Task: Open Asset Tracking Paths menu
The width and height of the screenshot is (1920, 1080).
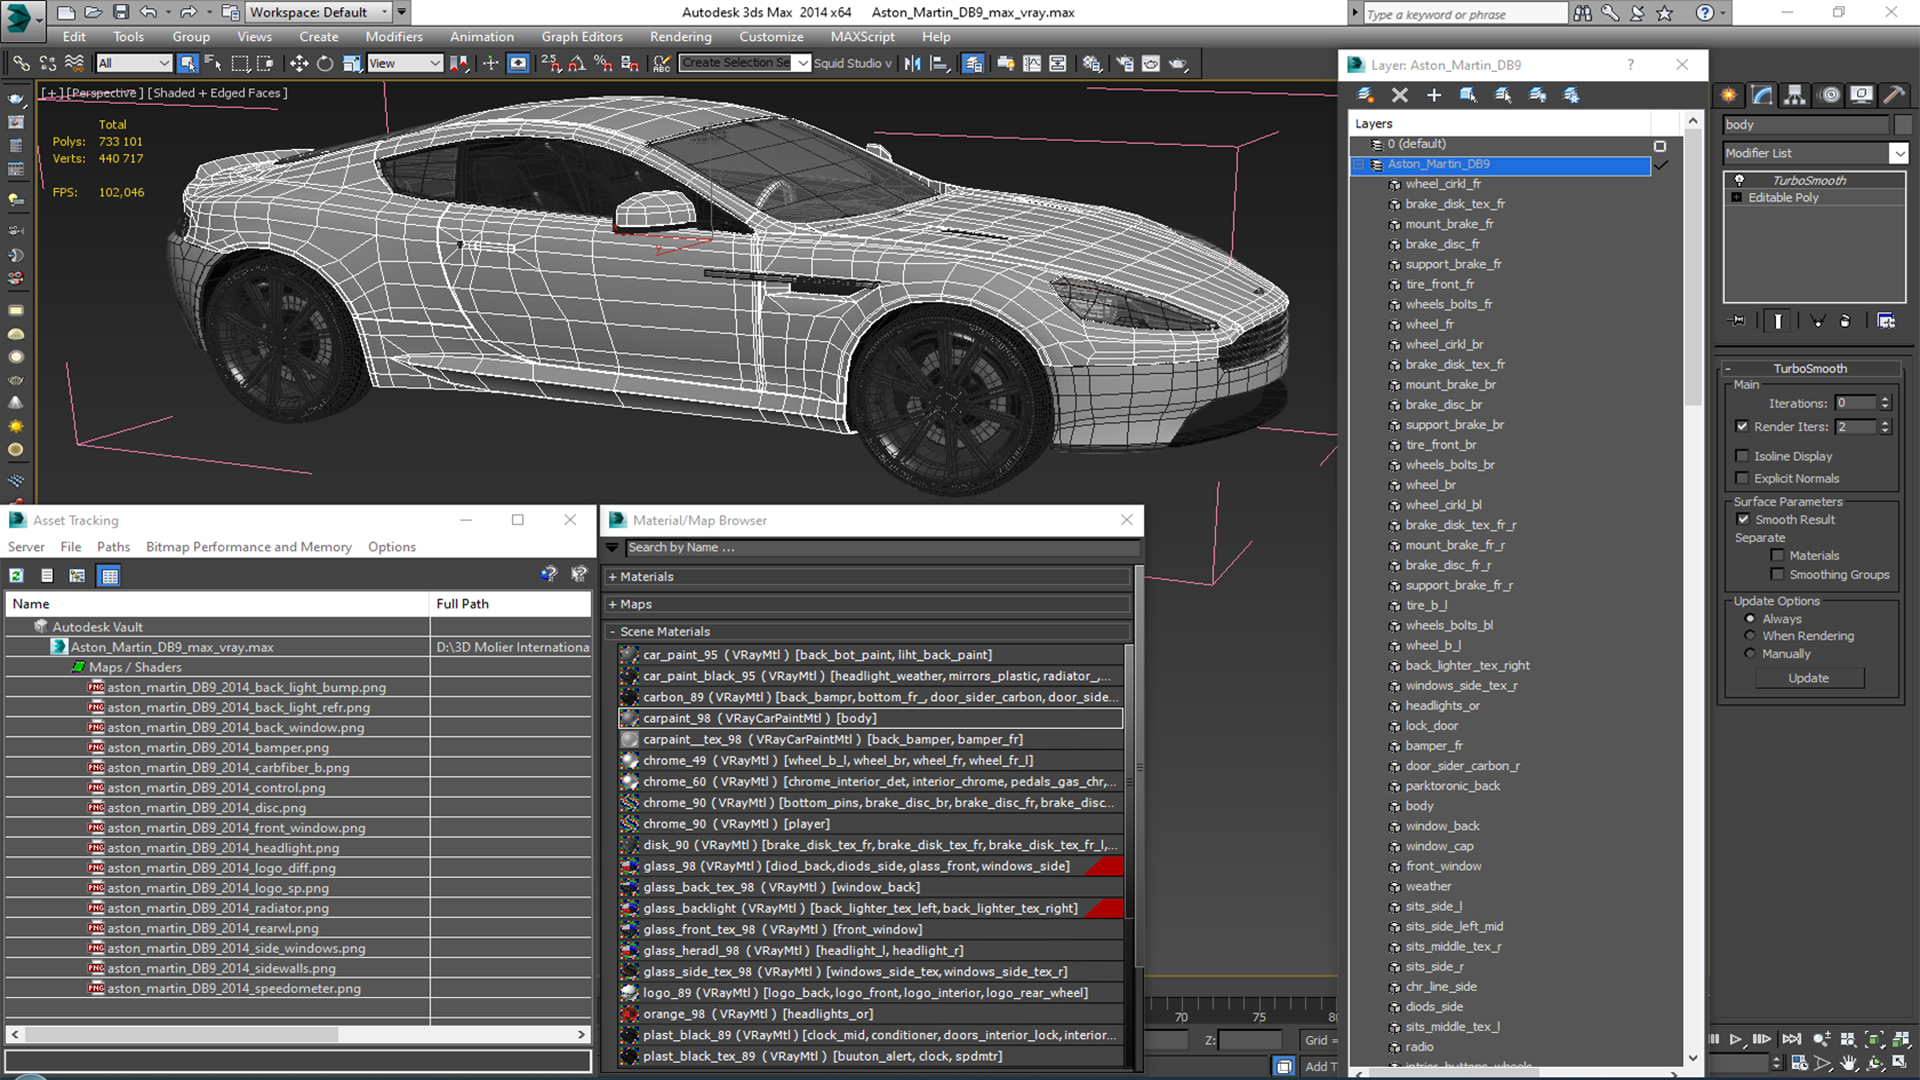Action: tap(113, 547)
